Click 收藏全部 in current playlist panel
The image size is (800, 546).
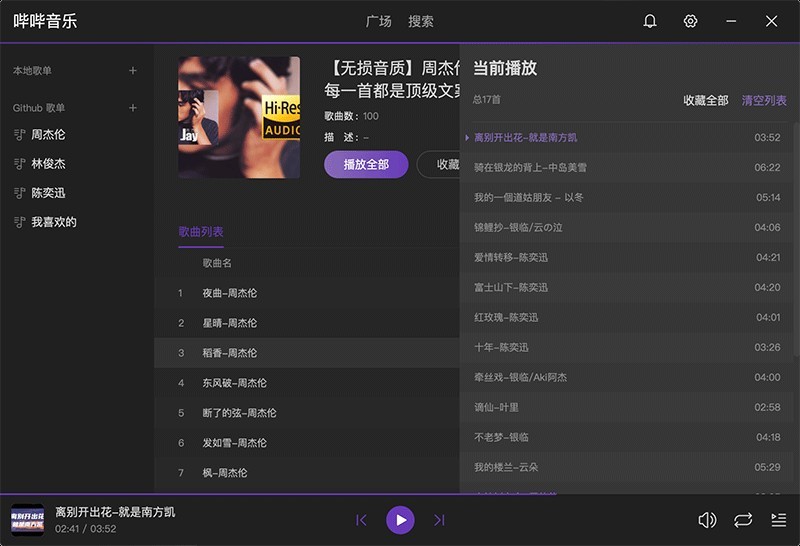705,101
